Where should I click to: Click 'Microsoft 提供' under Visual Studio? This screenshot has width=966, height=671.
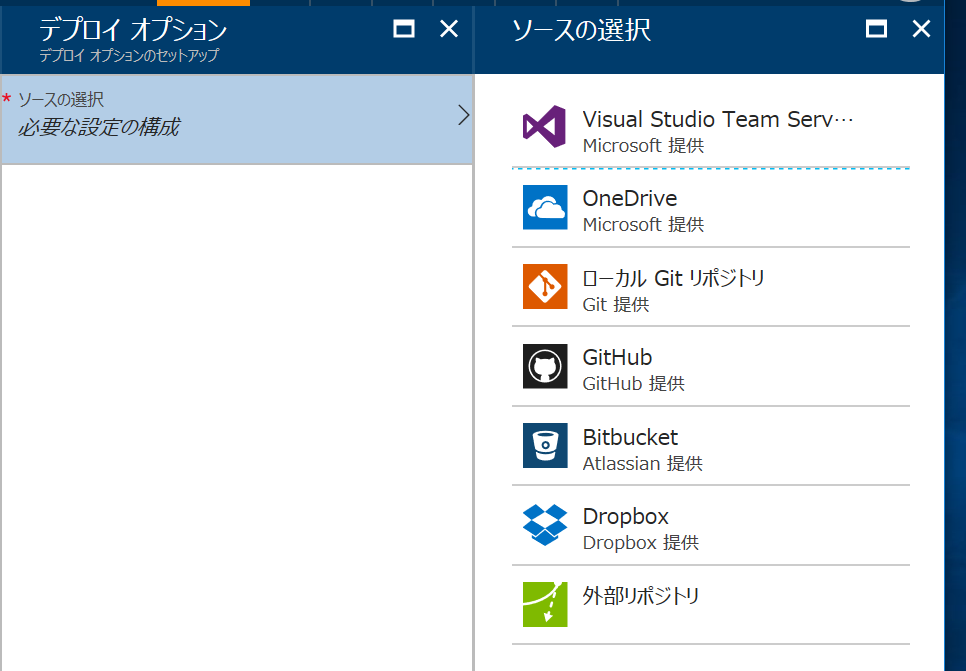(643, 145)
